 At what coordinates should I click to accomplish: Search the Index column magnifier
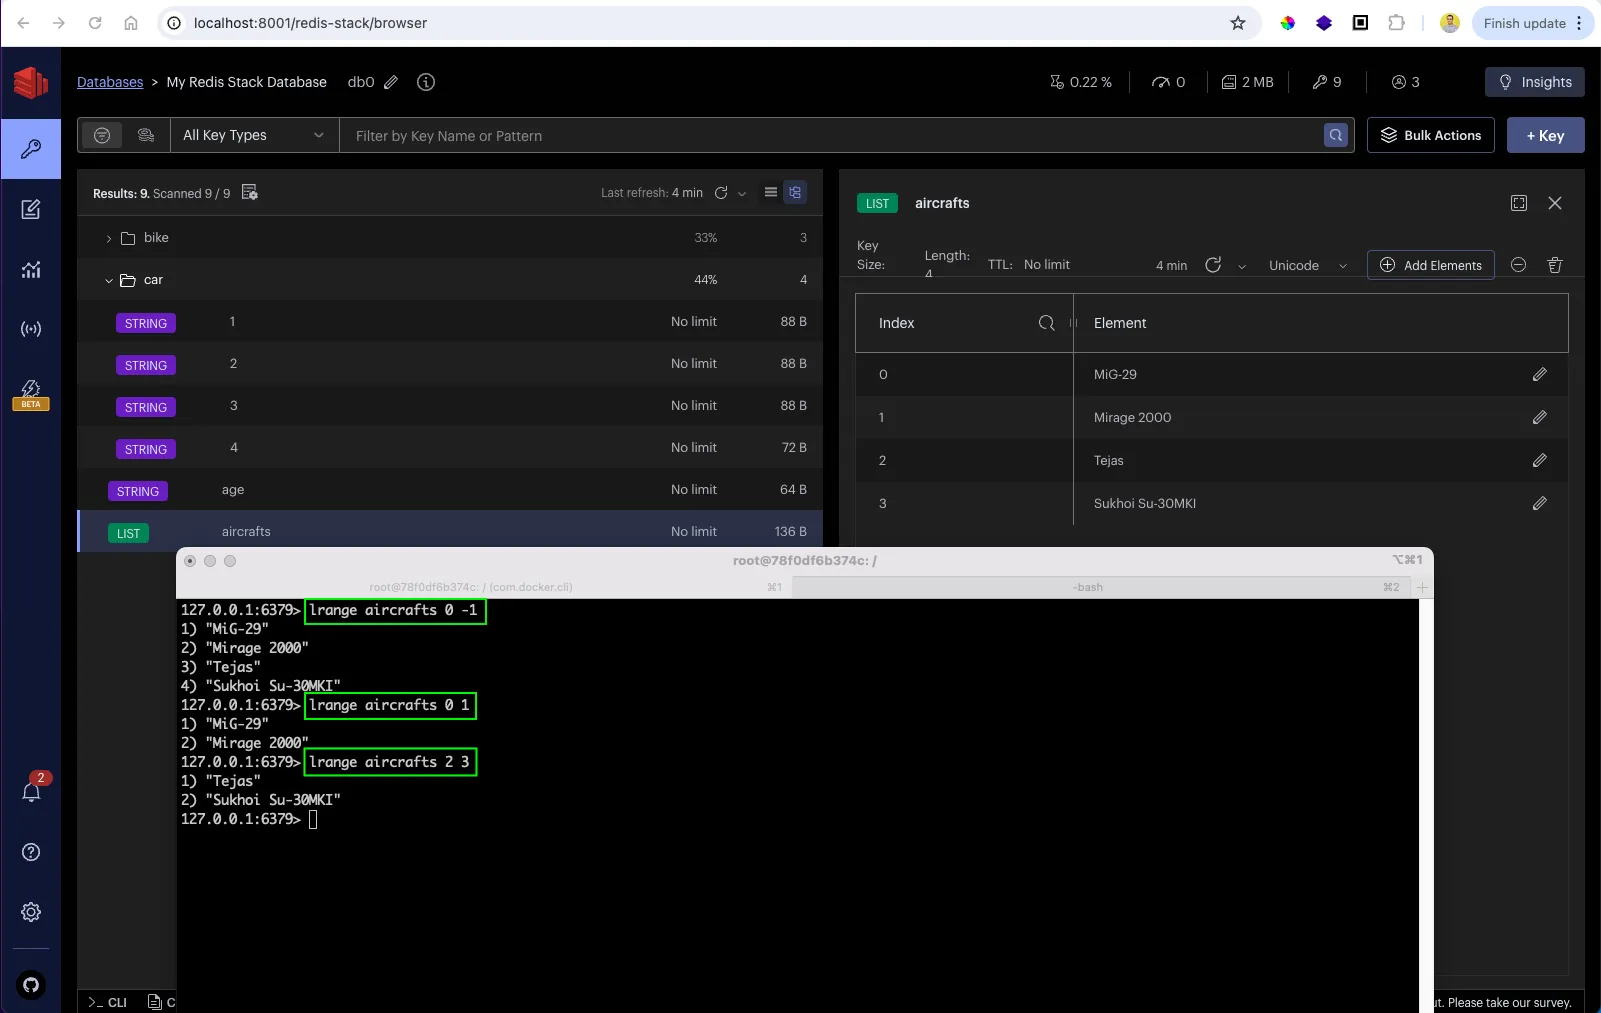click(x=1047, y=323)
